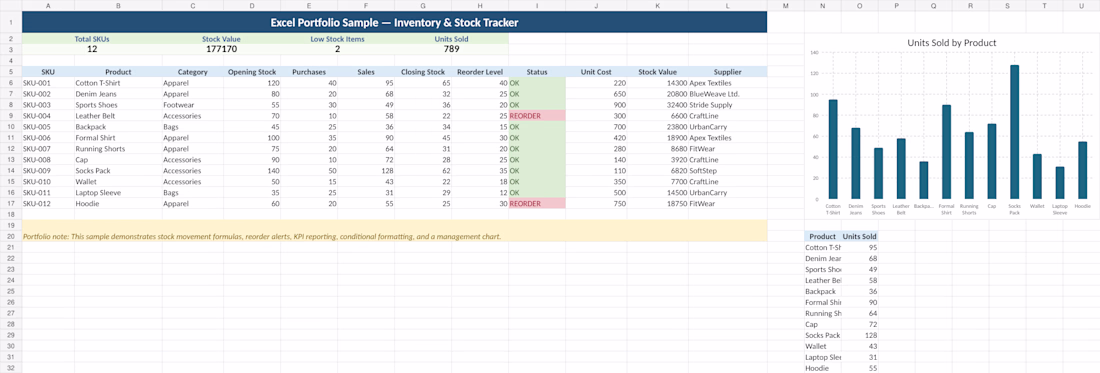Screen dimensions: 1100x373
Task: Click Units Sold header in the summary table
Action: point(859,236)
